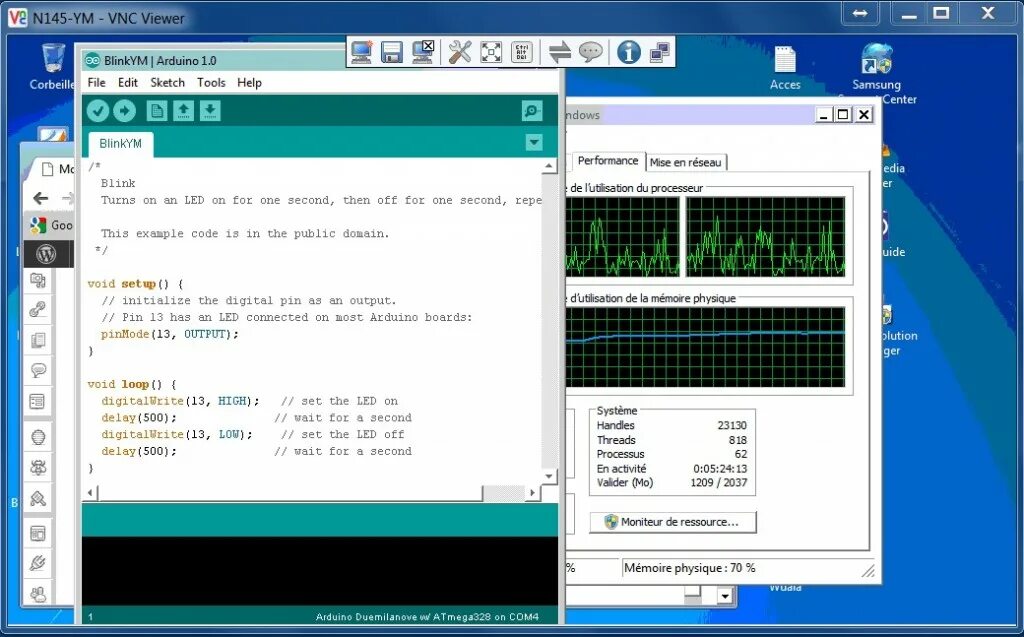This screenshot has width=1024, height=637.
Task: Switch to Mise en réseau tab
Action: pos(685,162)
